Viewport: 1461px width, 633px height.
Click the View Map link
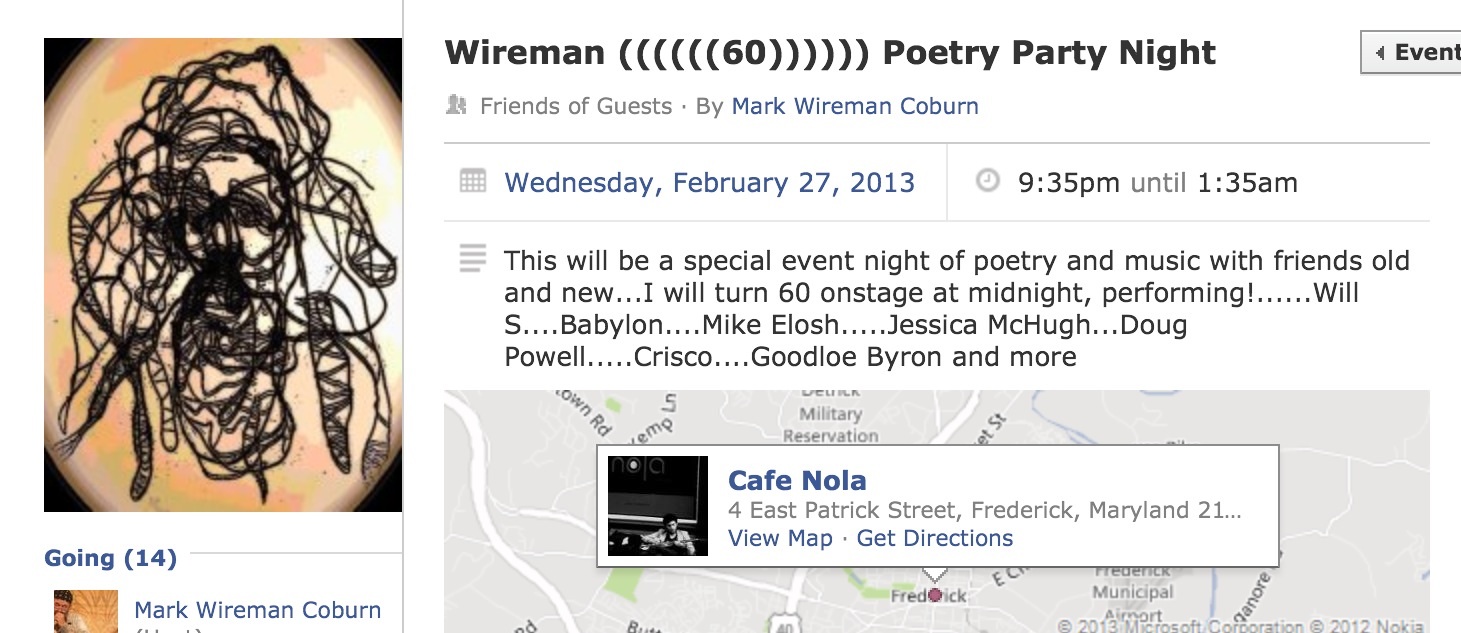780,538
